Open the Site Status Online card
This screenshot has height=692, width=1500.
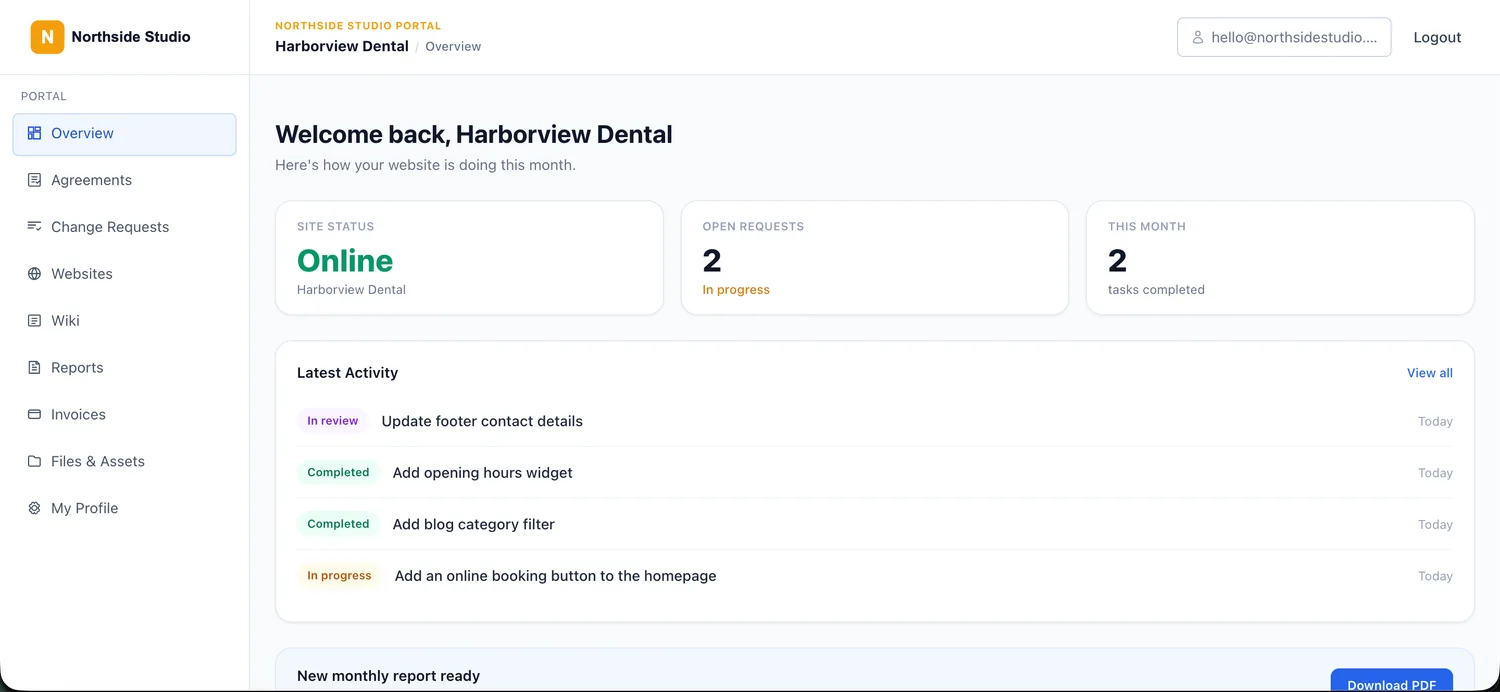[x=469, y=258]
